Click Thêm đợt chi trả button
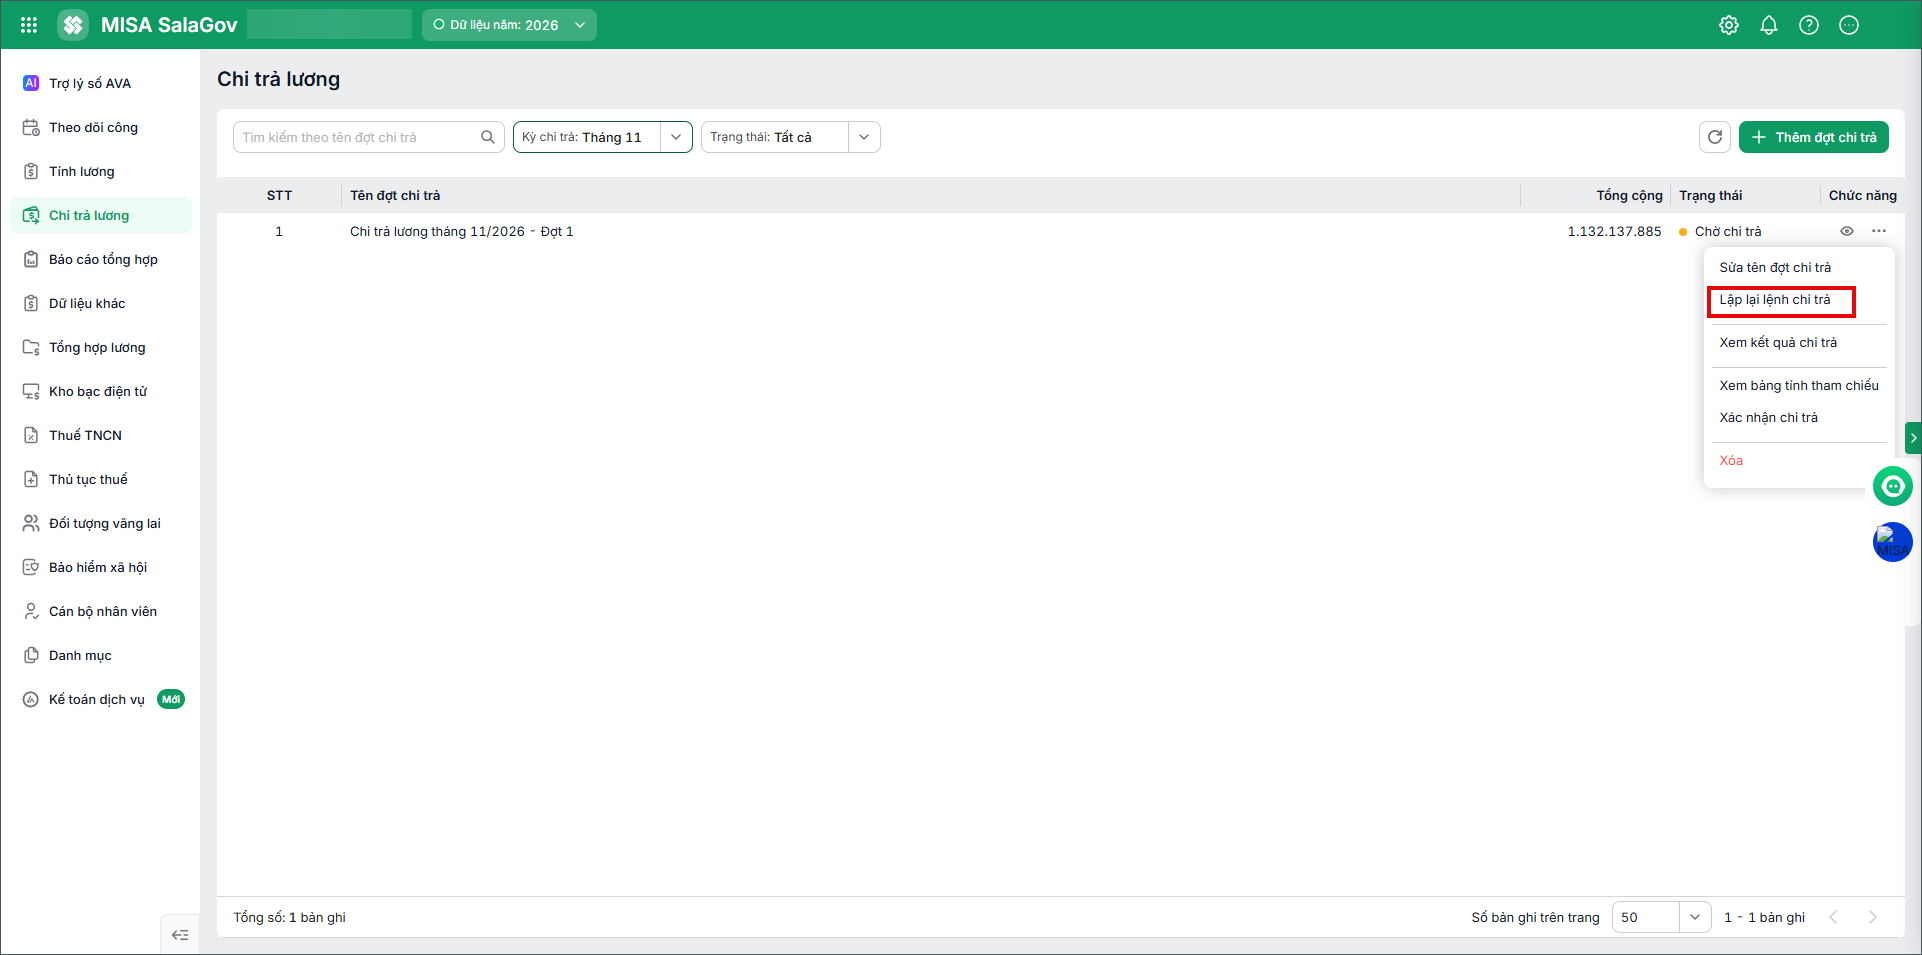This screenshot has width=1922, height=955. click(x=1814, y=137)
